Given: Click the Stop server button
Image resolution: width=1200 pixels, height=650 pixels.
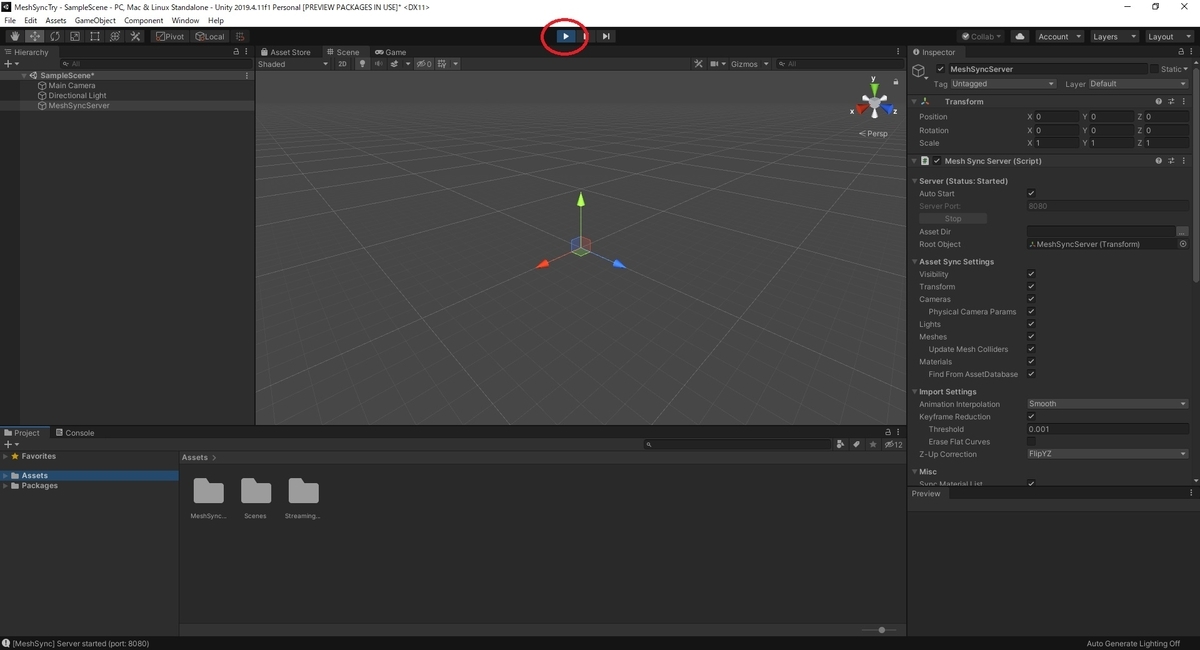Looking at the screenshot, I should click(953, 219).
